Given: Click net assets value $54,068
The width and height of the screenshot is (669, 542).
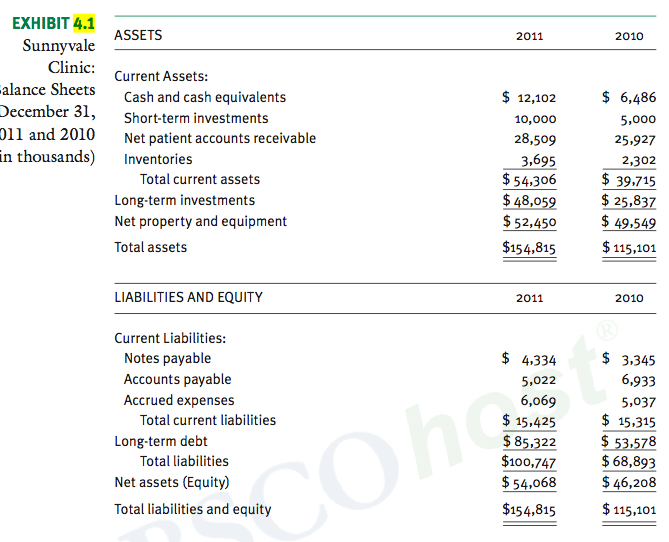Looking at the screenshot, I should coord(529,483).
